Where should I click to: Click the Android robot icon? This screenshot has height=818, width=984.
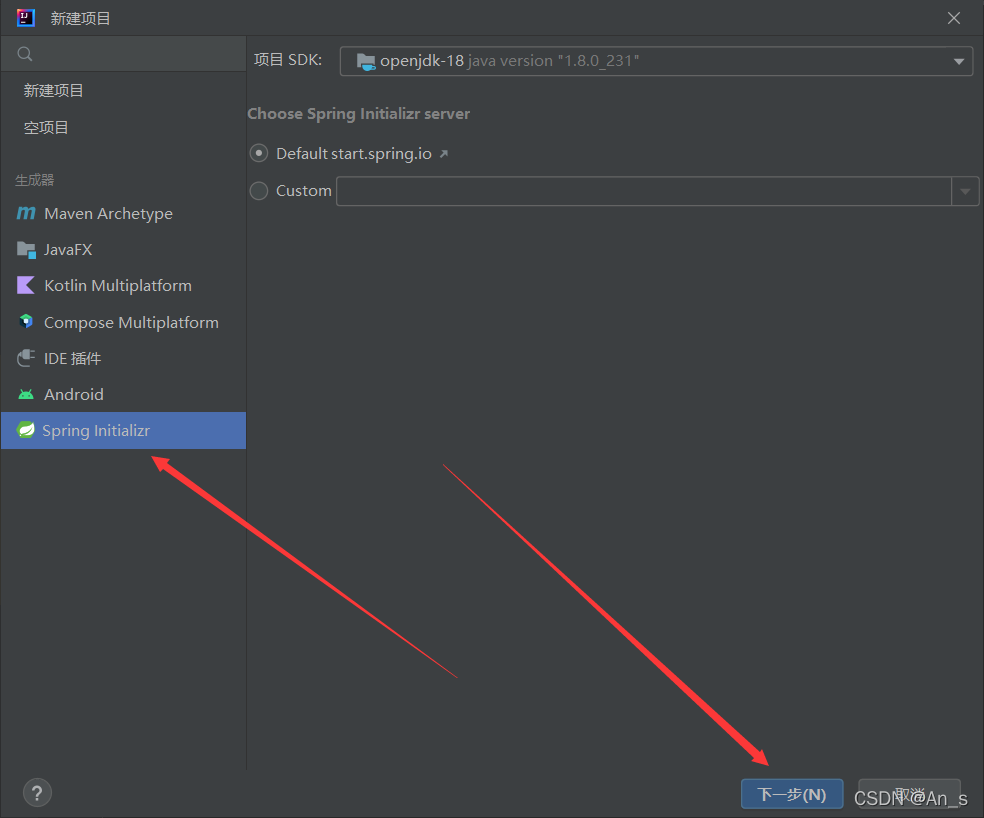(x=26, y=394)
